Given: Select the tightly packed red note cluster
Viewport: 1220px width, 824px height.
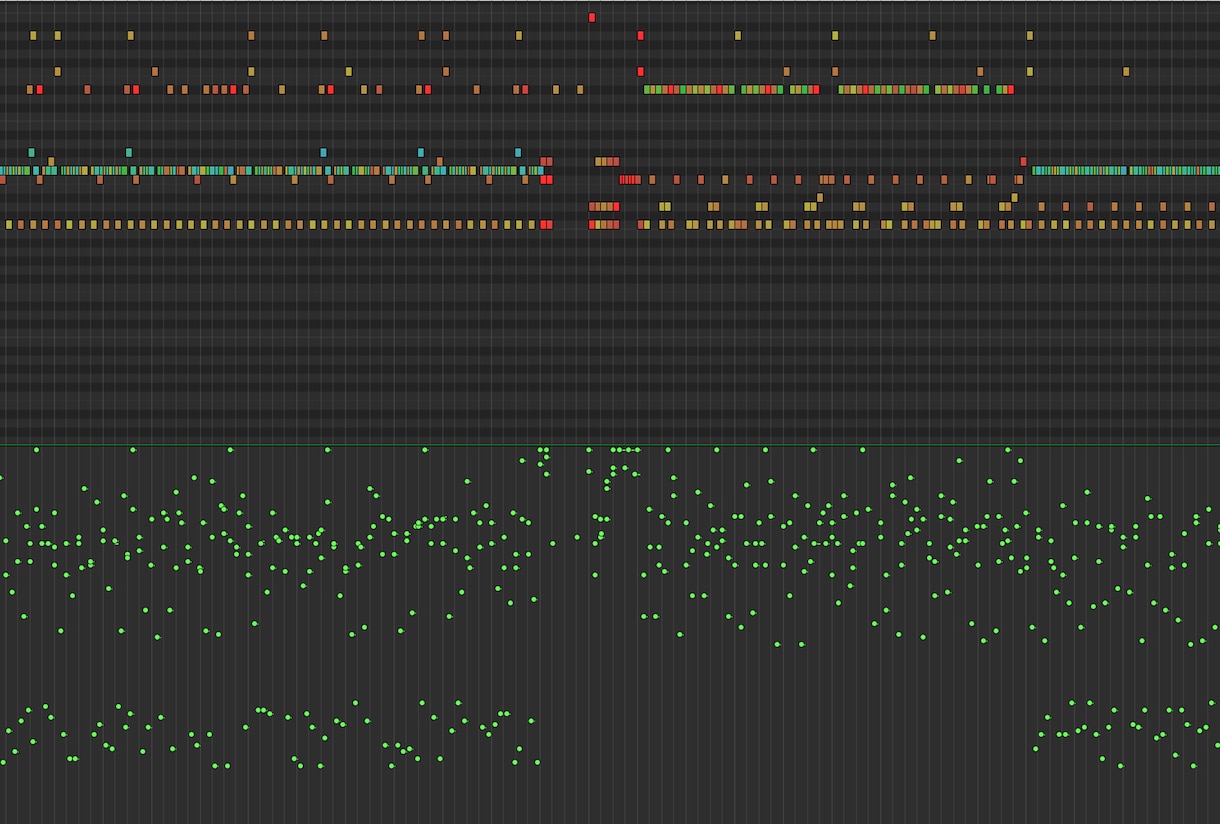Looking at the screenshot, I should click(630, 179).
